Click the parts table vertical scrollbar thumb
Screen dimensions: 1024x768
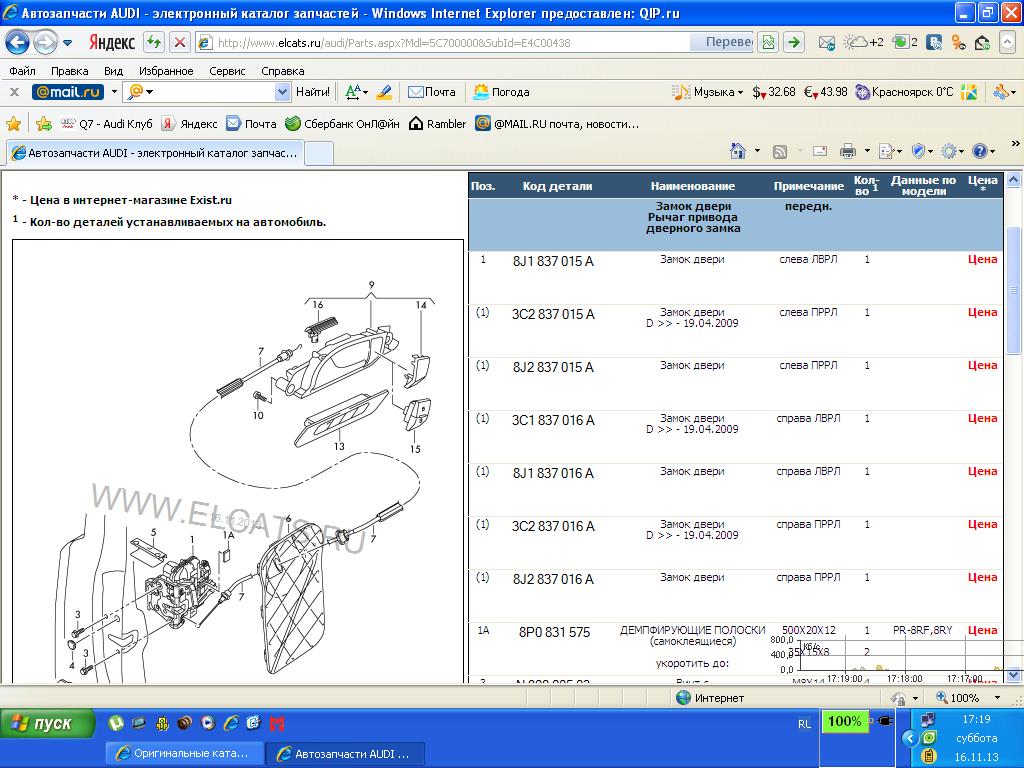pyautogui.click(x=1014, y=290)
